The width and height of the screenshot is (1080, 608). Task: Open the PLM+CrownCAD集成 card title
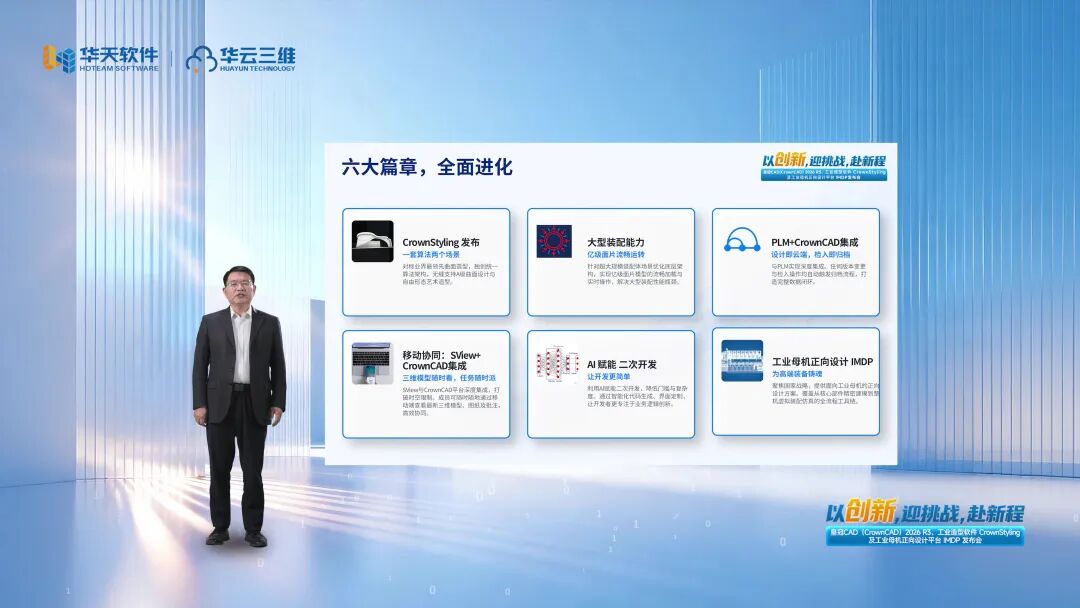814,242
